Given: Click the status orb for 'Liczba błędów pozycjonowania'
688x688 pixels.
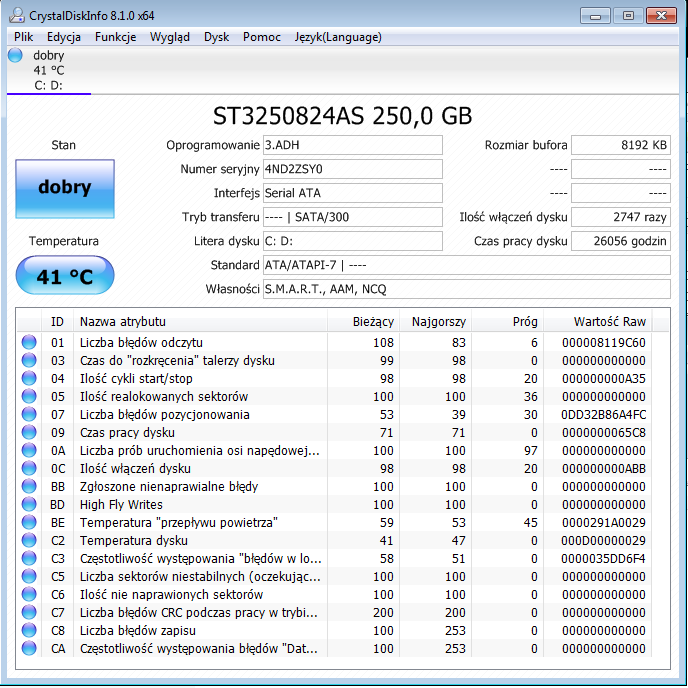Looking at the screenshot, I should [30, 415].
